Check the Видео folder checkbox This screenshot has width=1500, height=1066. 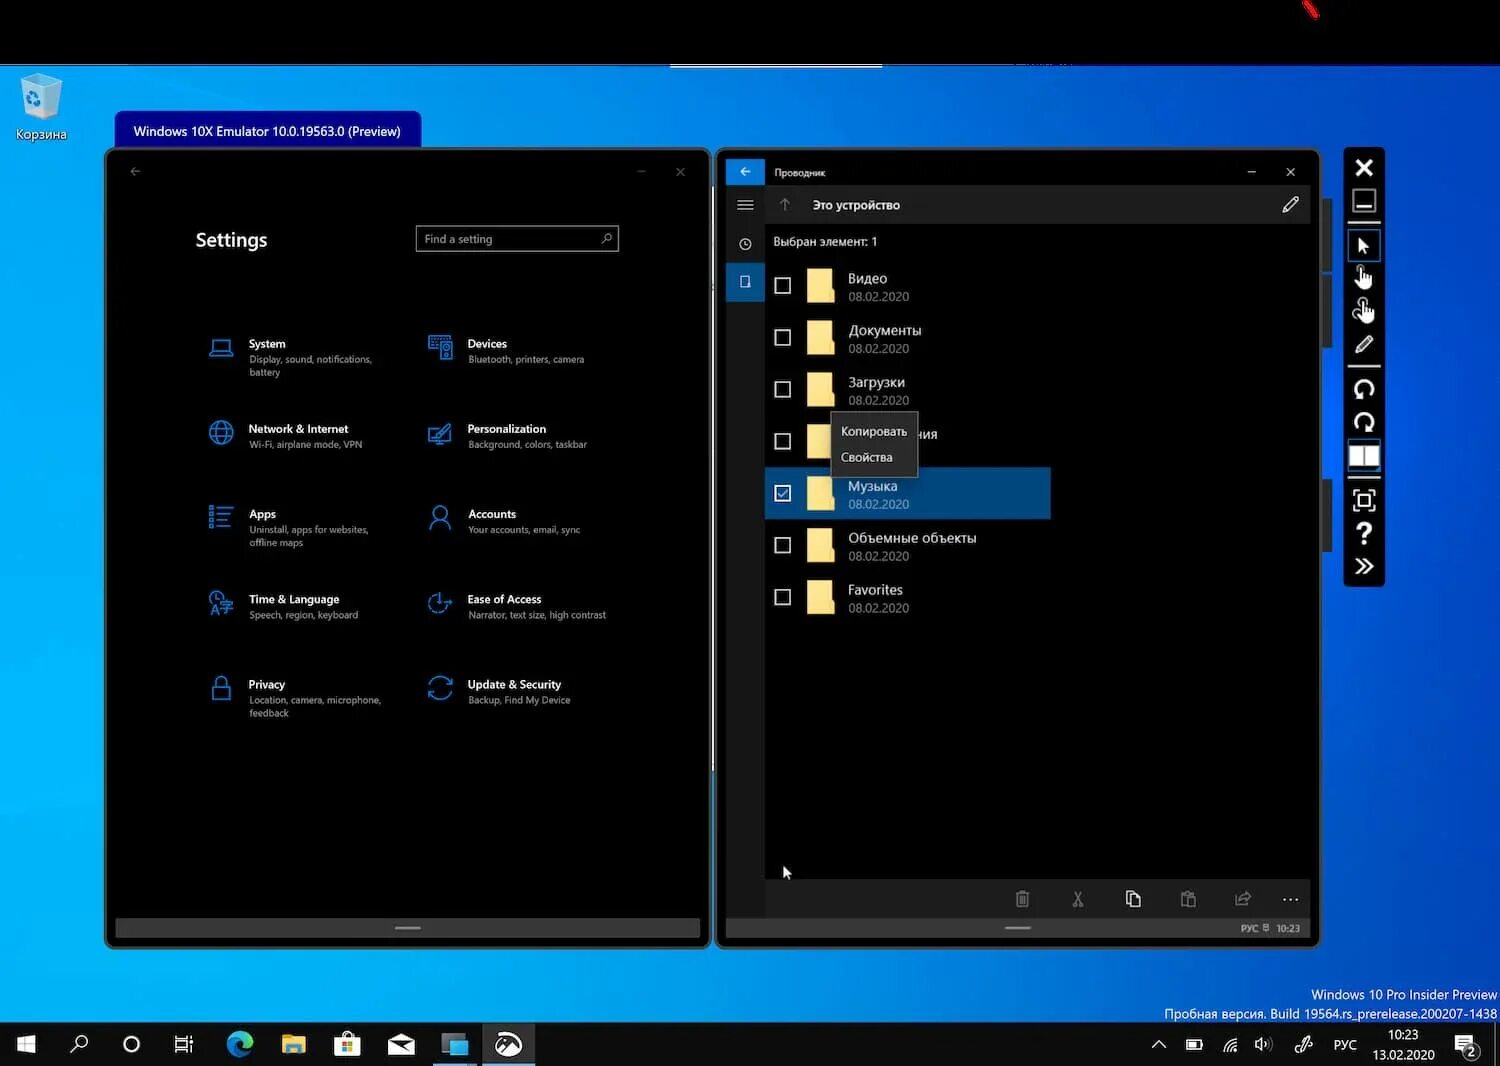point(783,286)
